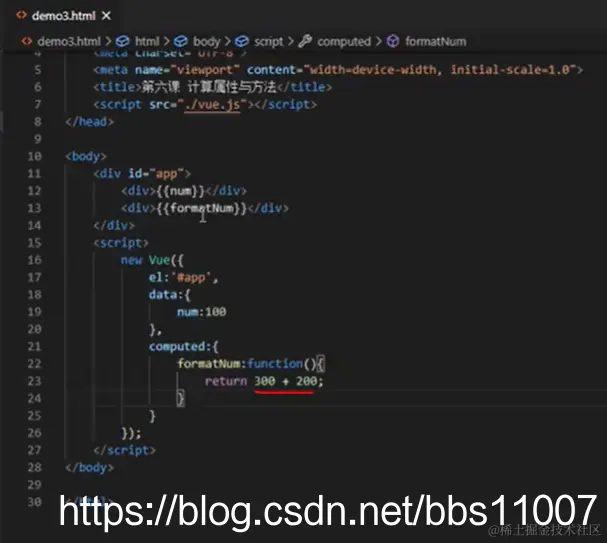Click the body breadcrumb segment
Image resolution: width=607 pixels, height=543 pixels.
point(206,41)
